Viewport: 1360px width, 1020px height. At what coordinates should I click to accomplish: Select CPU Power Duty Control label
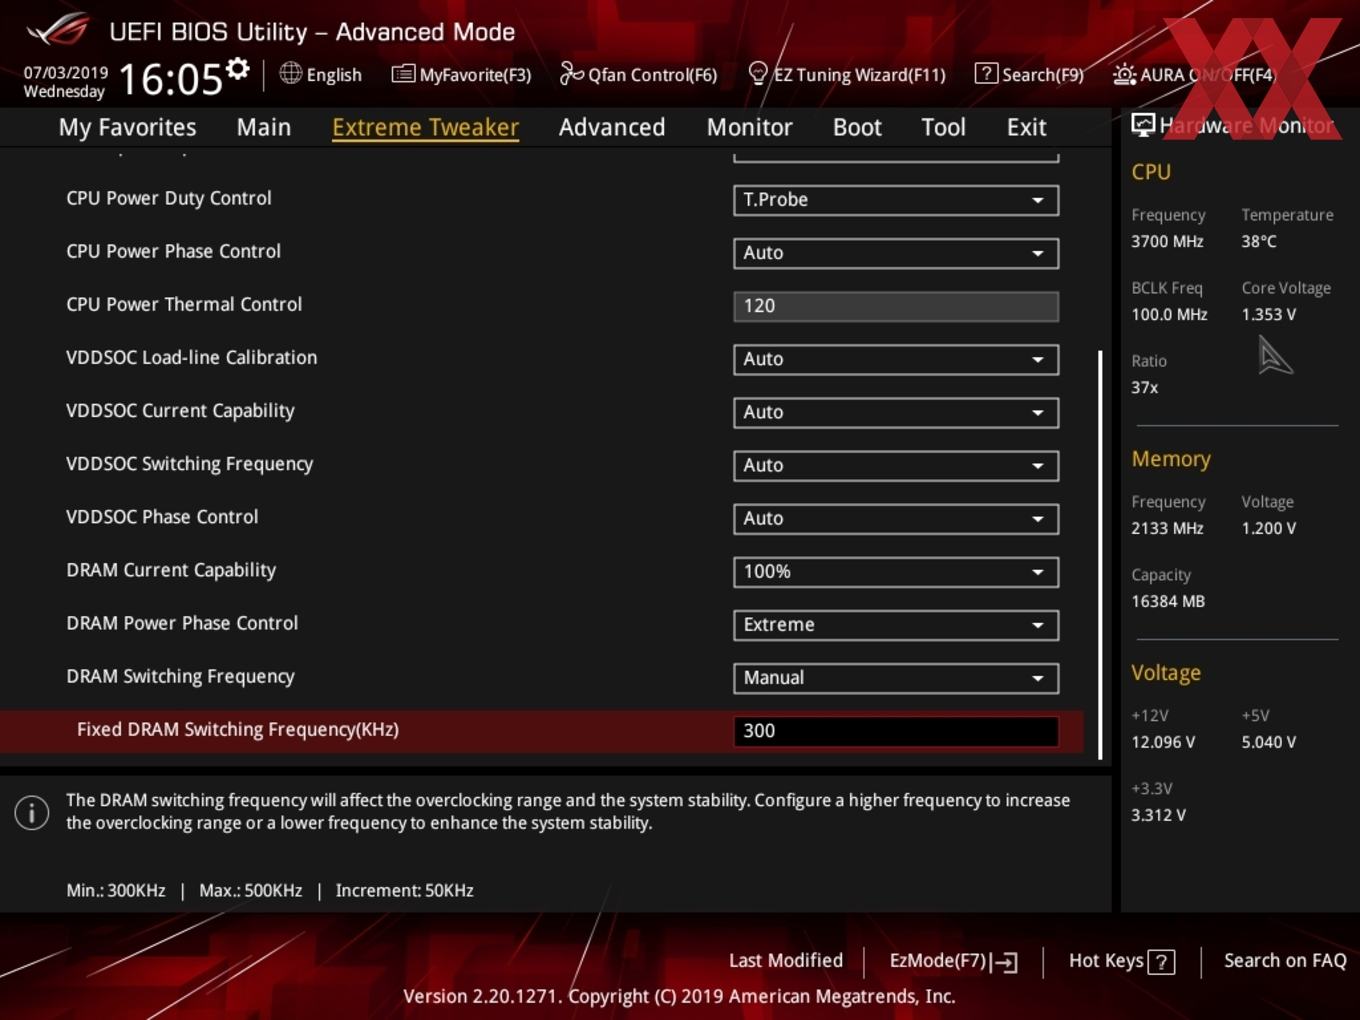pyautogui.click(x=169, y=198)
